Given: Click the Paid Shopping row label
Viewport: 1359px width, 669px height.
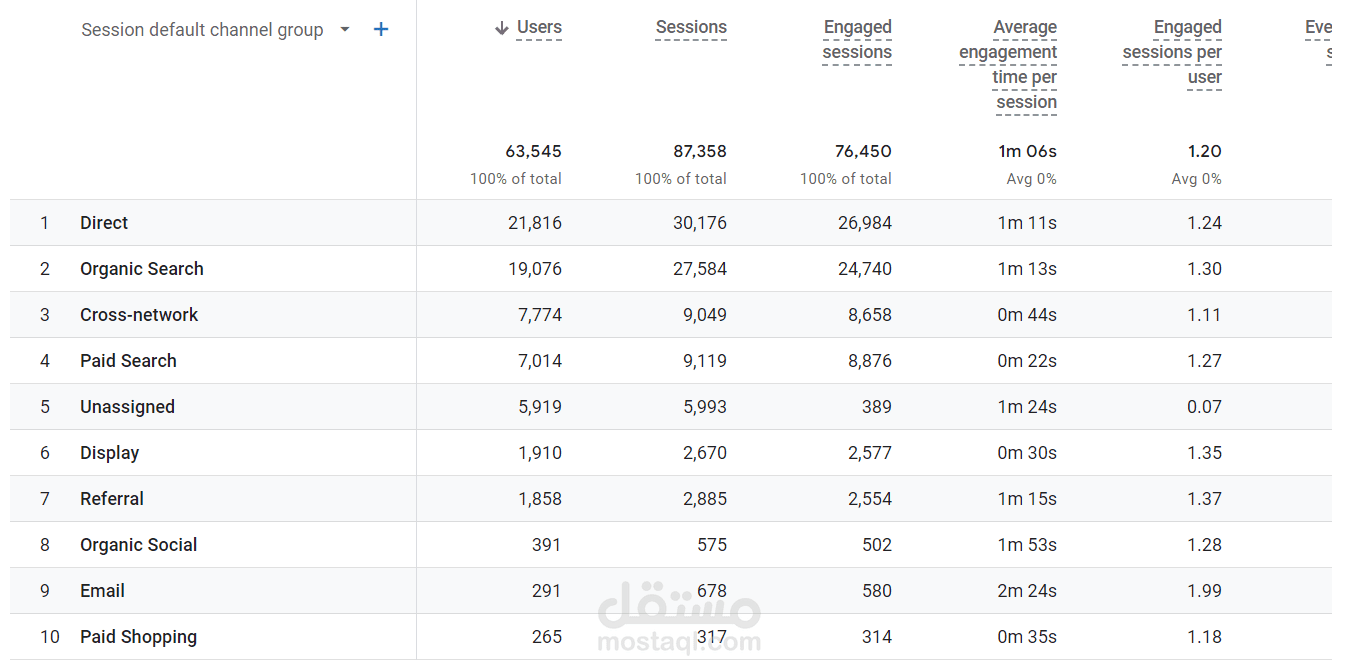Looking at the screenshot, I should pos(138,637).
